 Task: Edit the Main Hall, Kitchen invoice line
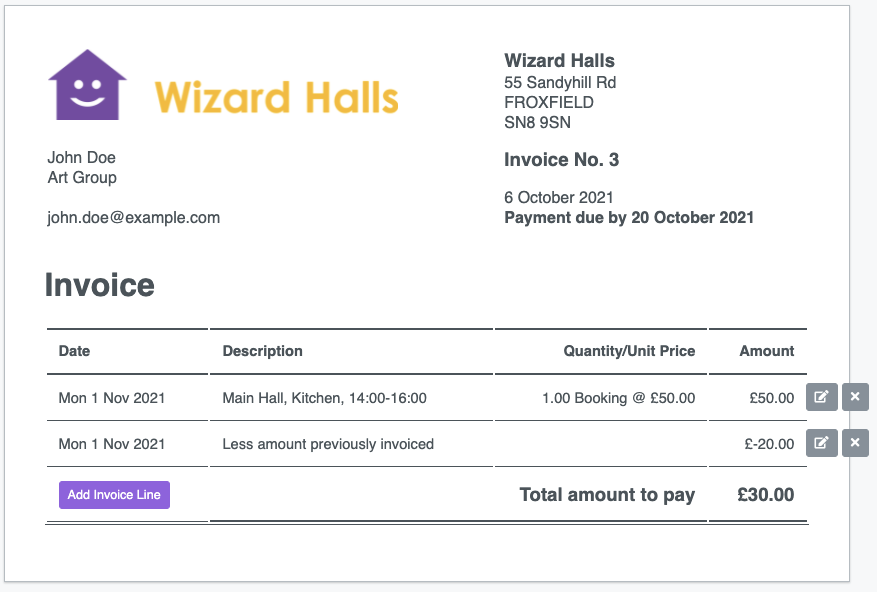821,397
